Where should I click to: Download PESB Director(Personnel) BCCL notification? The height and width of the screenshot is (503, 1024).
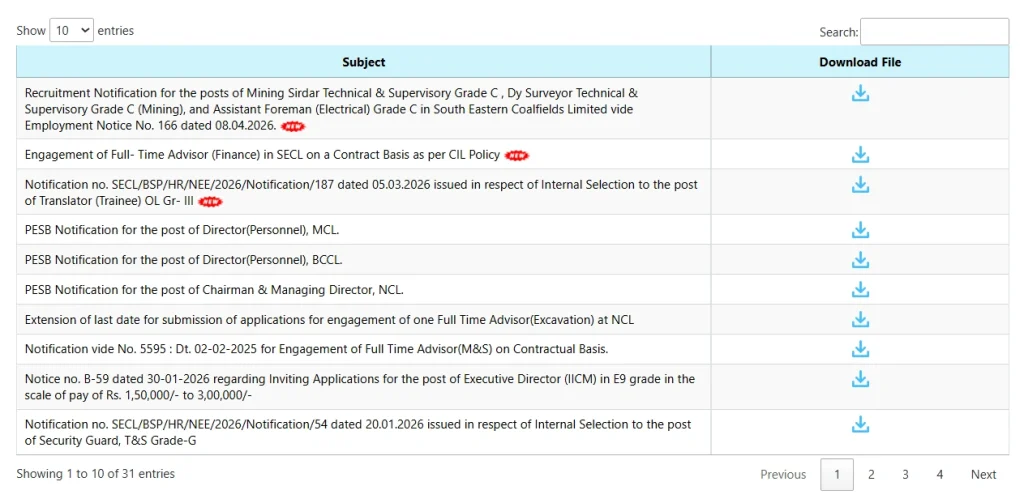pos(860,260)
